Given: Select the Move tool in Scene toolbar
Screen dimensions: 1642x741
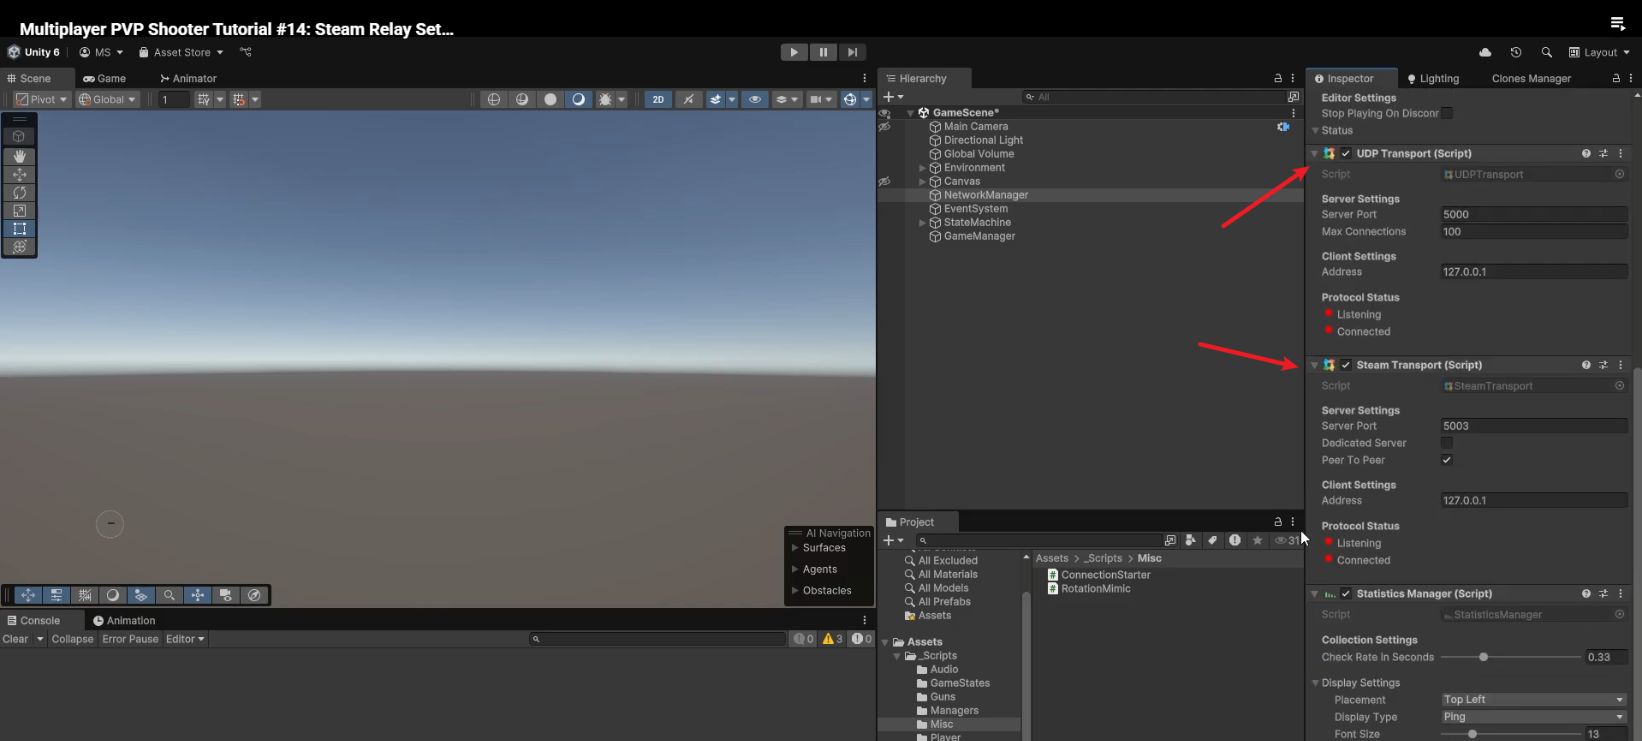Looking at the screenshot, I should (x=19, y=174).
